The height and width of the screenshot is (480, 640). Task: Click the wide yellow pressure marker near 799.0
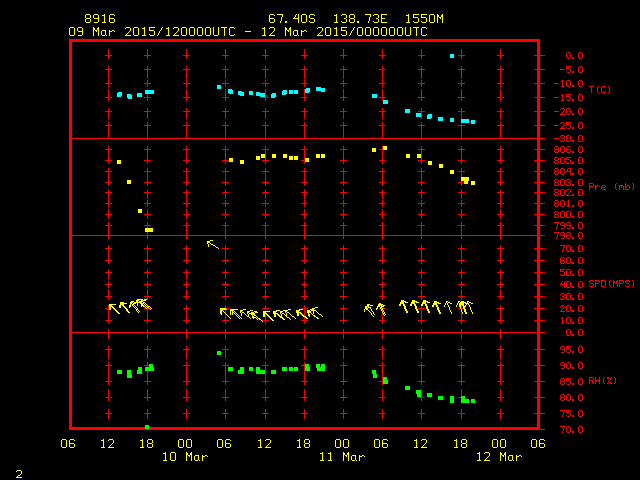point(149,230)
